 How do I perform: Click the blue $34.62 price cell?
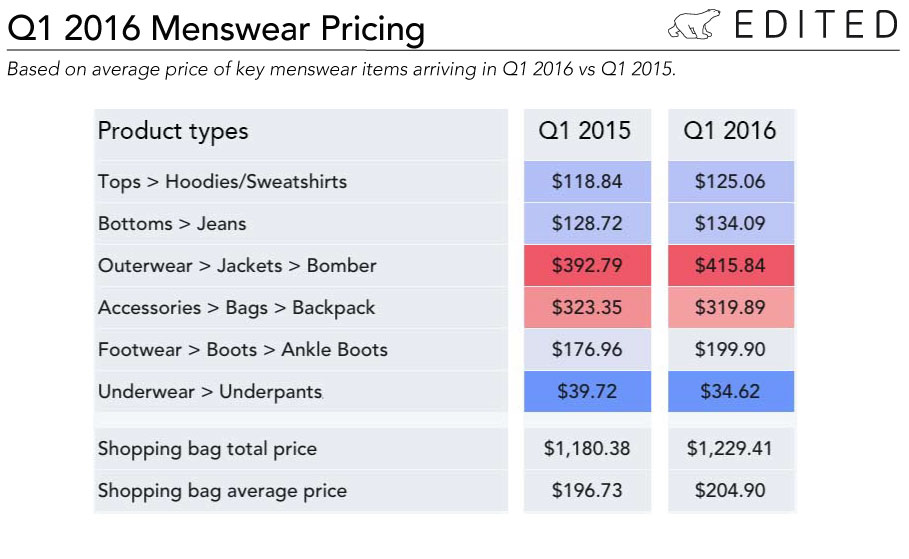[731, 391]
